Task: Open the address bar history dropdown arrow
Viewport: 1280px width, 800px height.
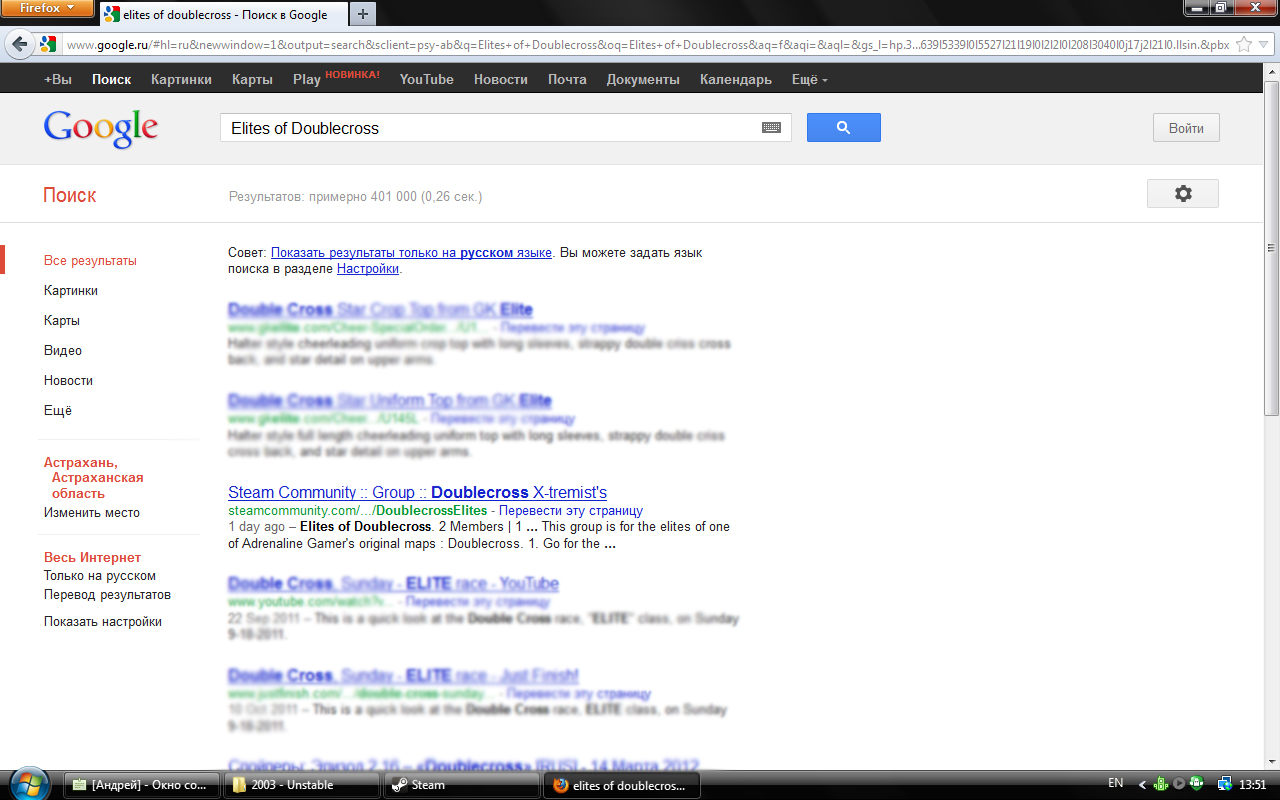Action: tap(1262, 45)
